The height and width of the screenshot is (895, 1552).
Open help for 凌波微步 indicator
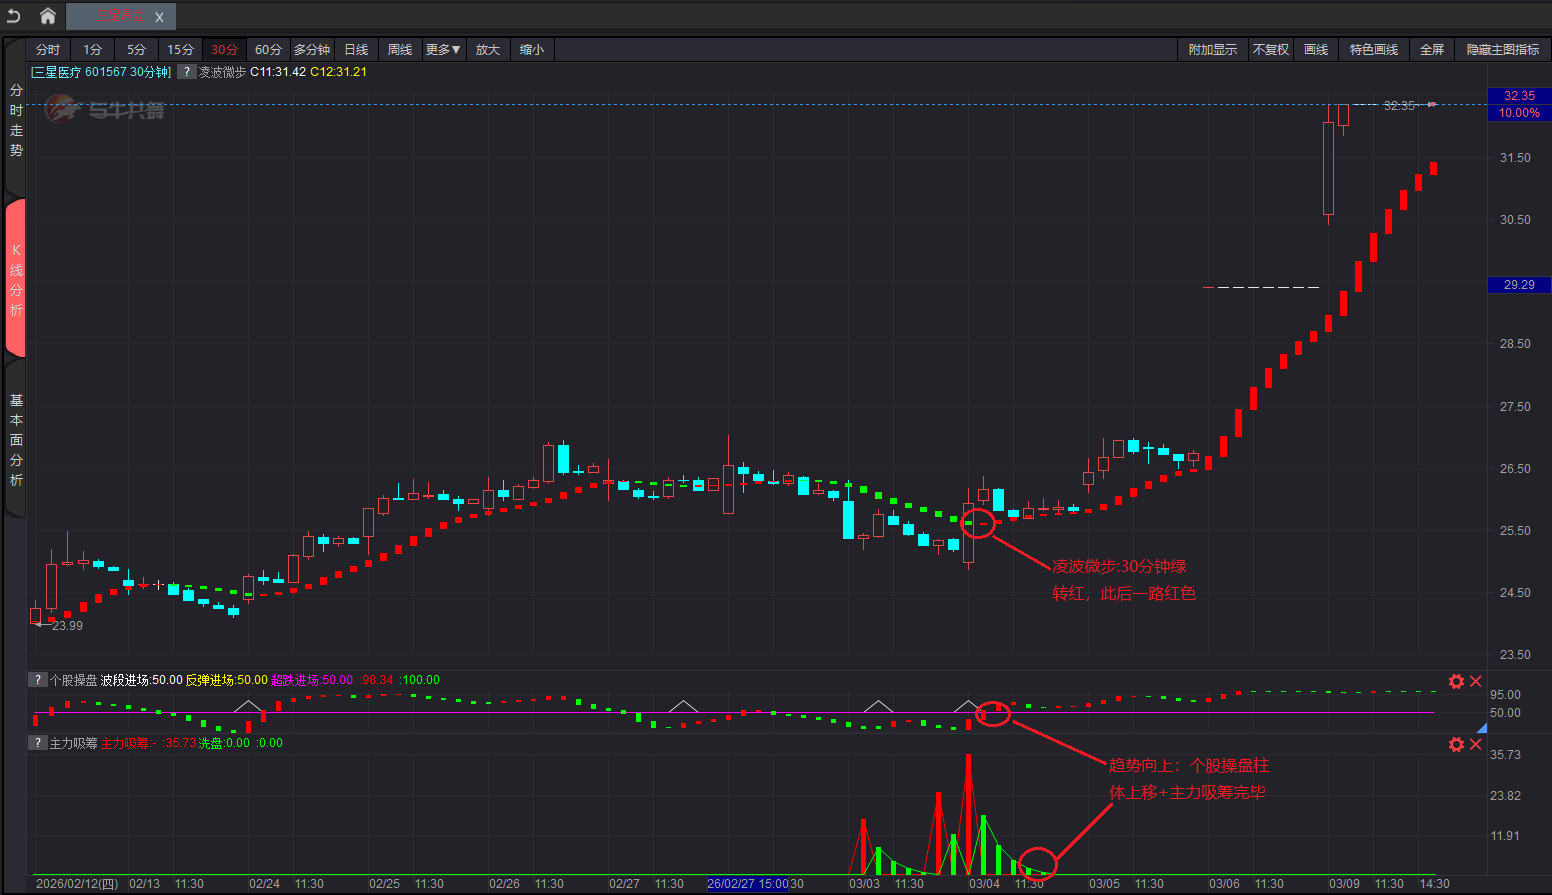tap(186, 72)
